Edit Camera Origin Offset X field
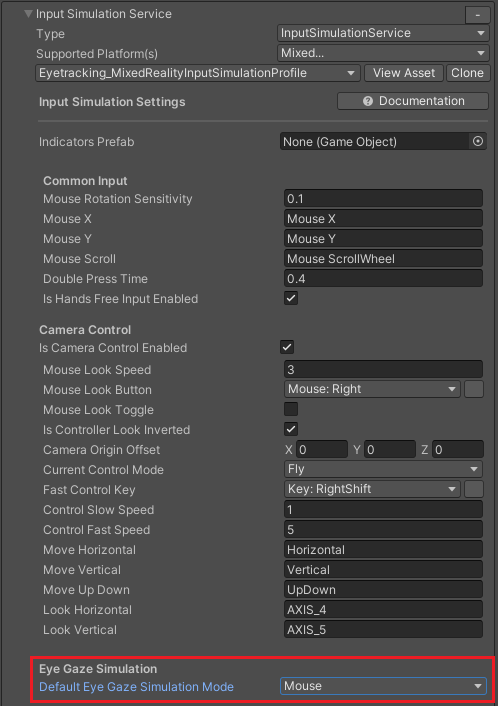This screenshot has width=498, height=706. tap(321, 449)
